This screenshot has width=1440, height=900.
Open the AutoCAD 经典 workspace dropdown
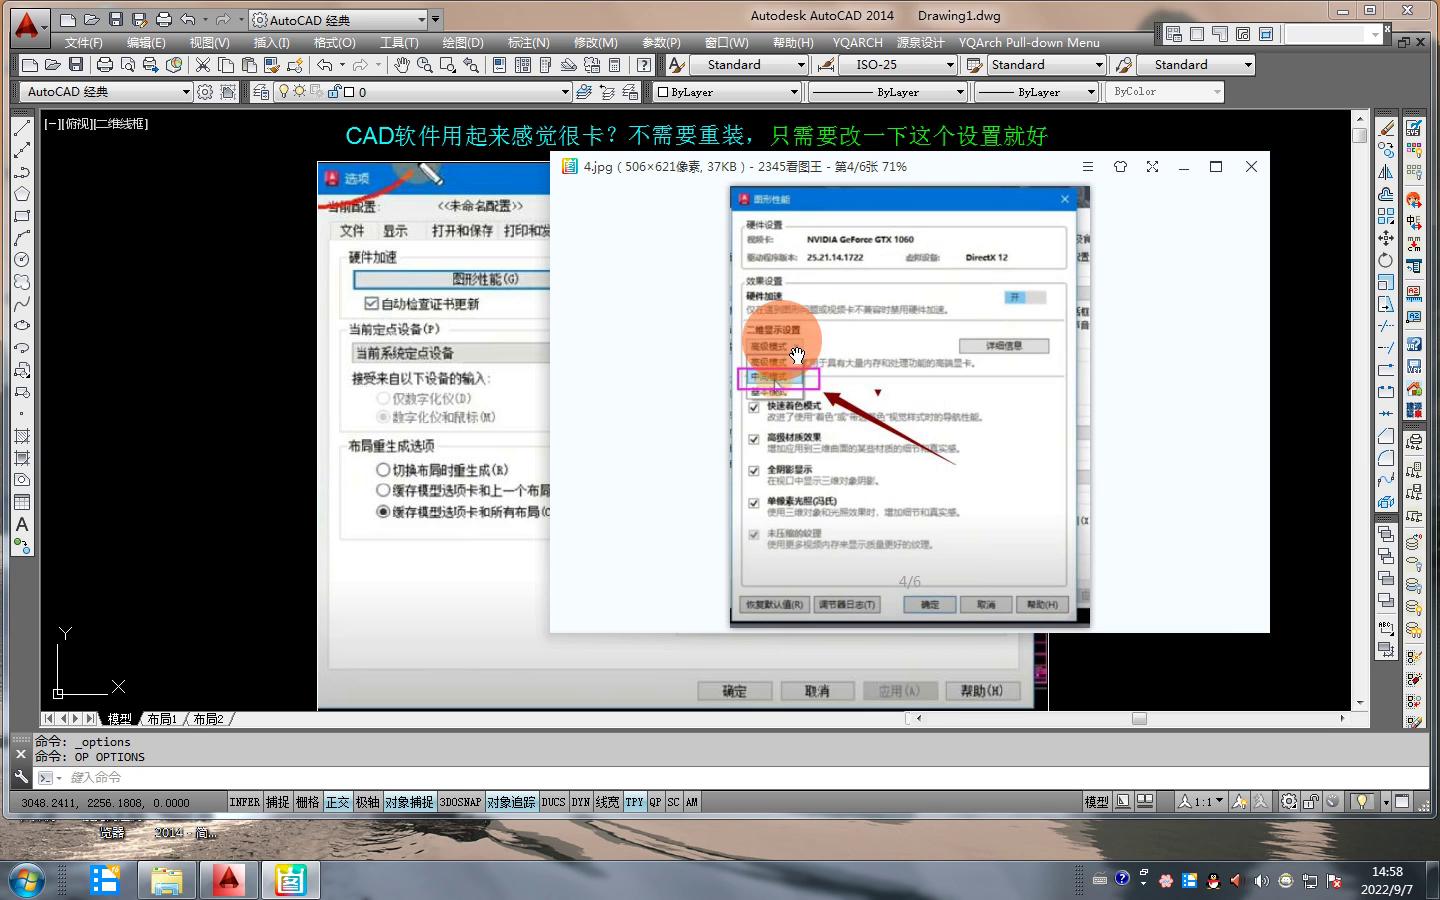(185, 92)
